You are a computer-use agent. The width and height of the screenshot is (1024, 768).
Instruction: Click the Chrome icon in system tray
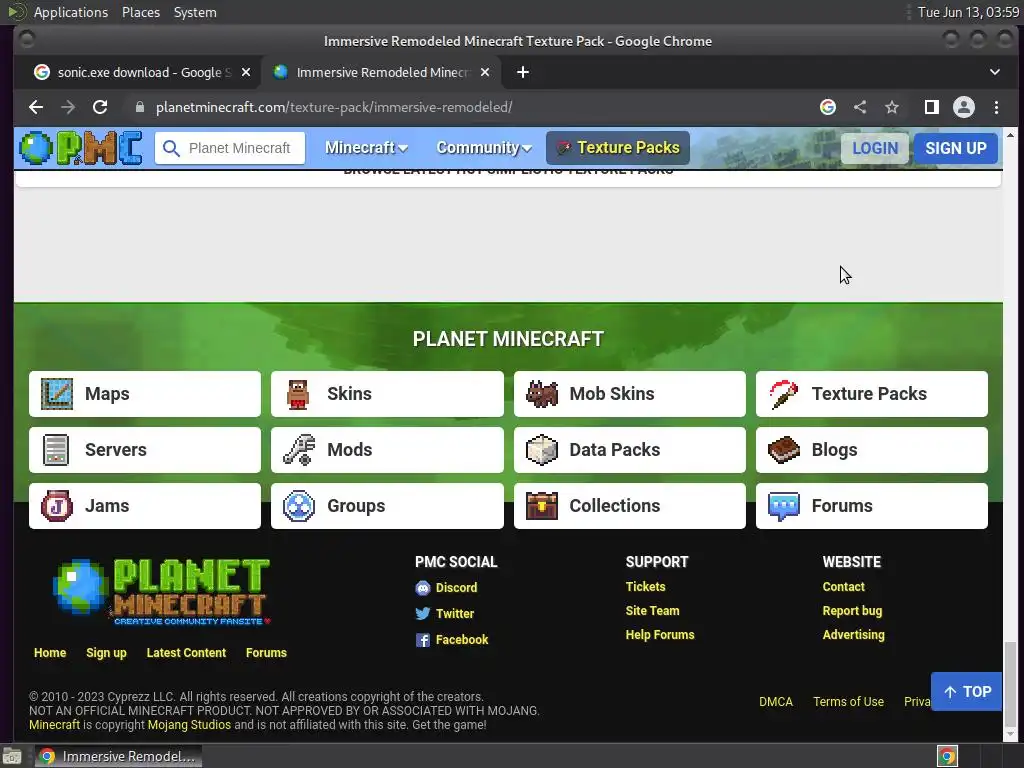coord(947,757)
